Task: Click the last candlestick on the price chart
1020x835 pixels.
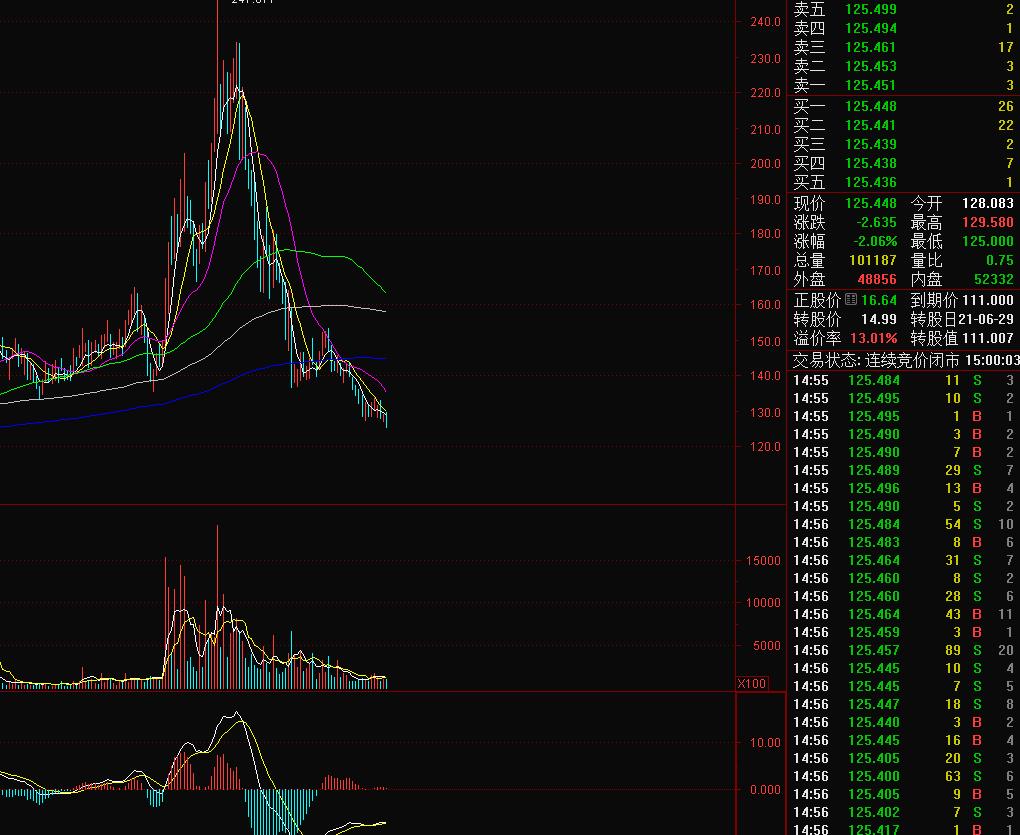Action: [x=386, y=419]
